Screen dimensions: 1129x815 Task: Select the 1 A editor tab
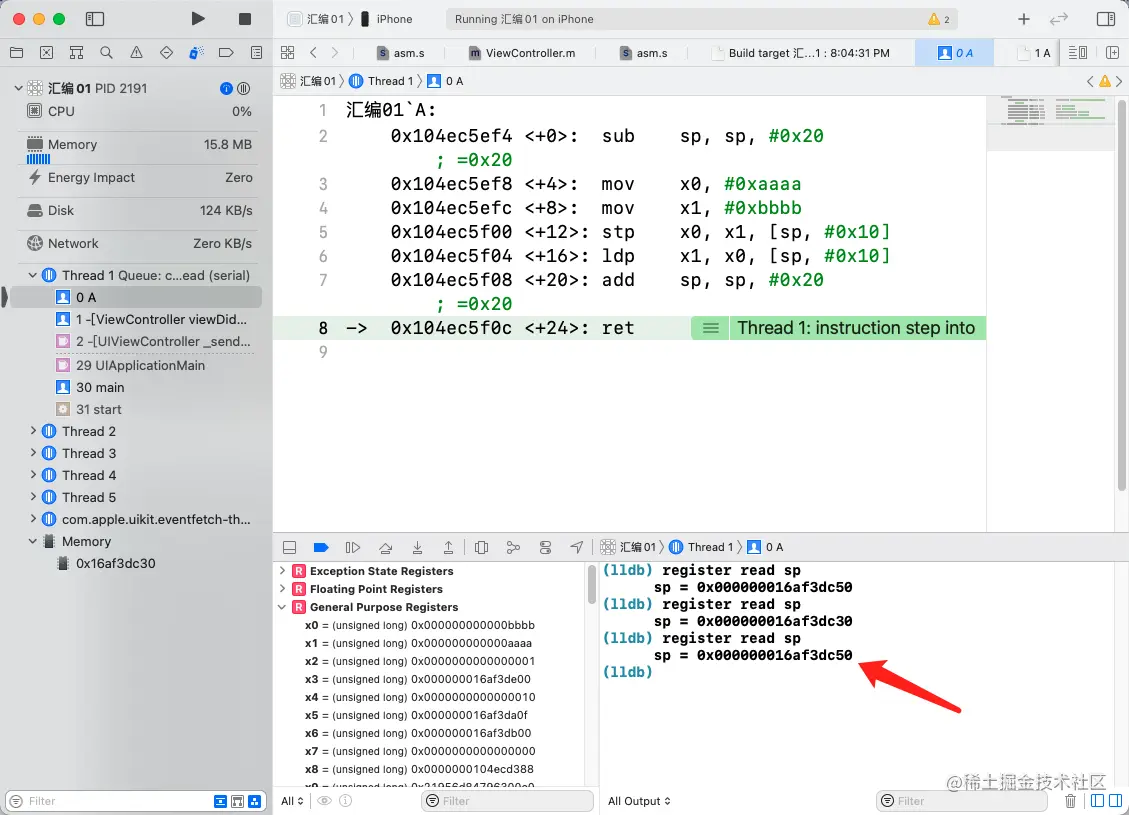(x=1034, y=53)
